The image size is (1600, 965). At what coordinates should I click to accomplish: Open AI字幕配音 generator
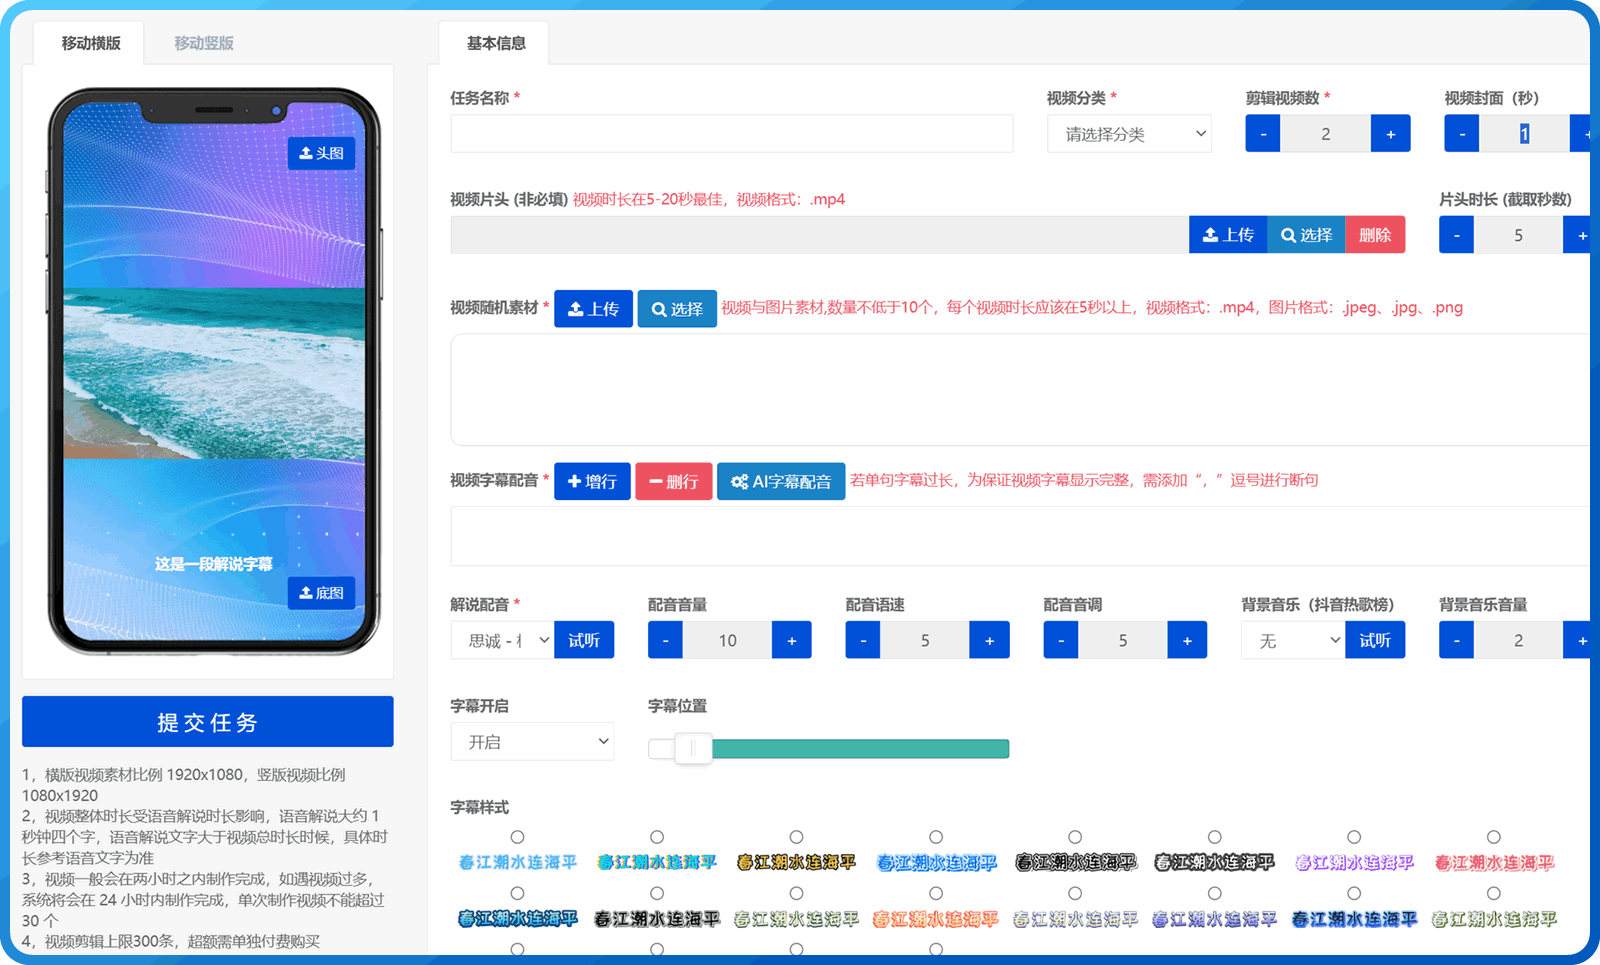[x=781, y=481]
